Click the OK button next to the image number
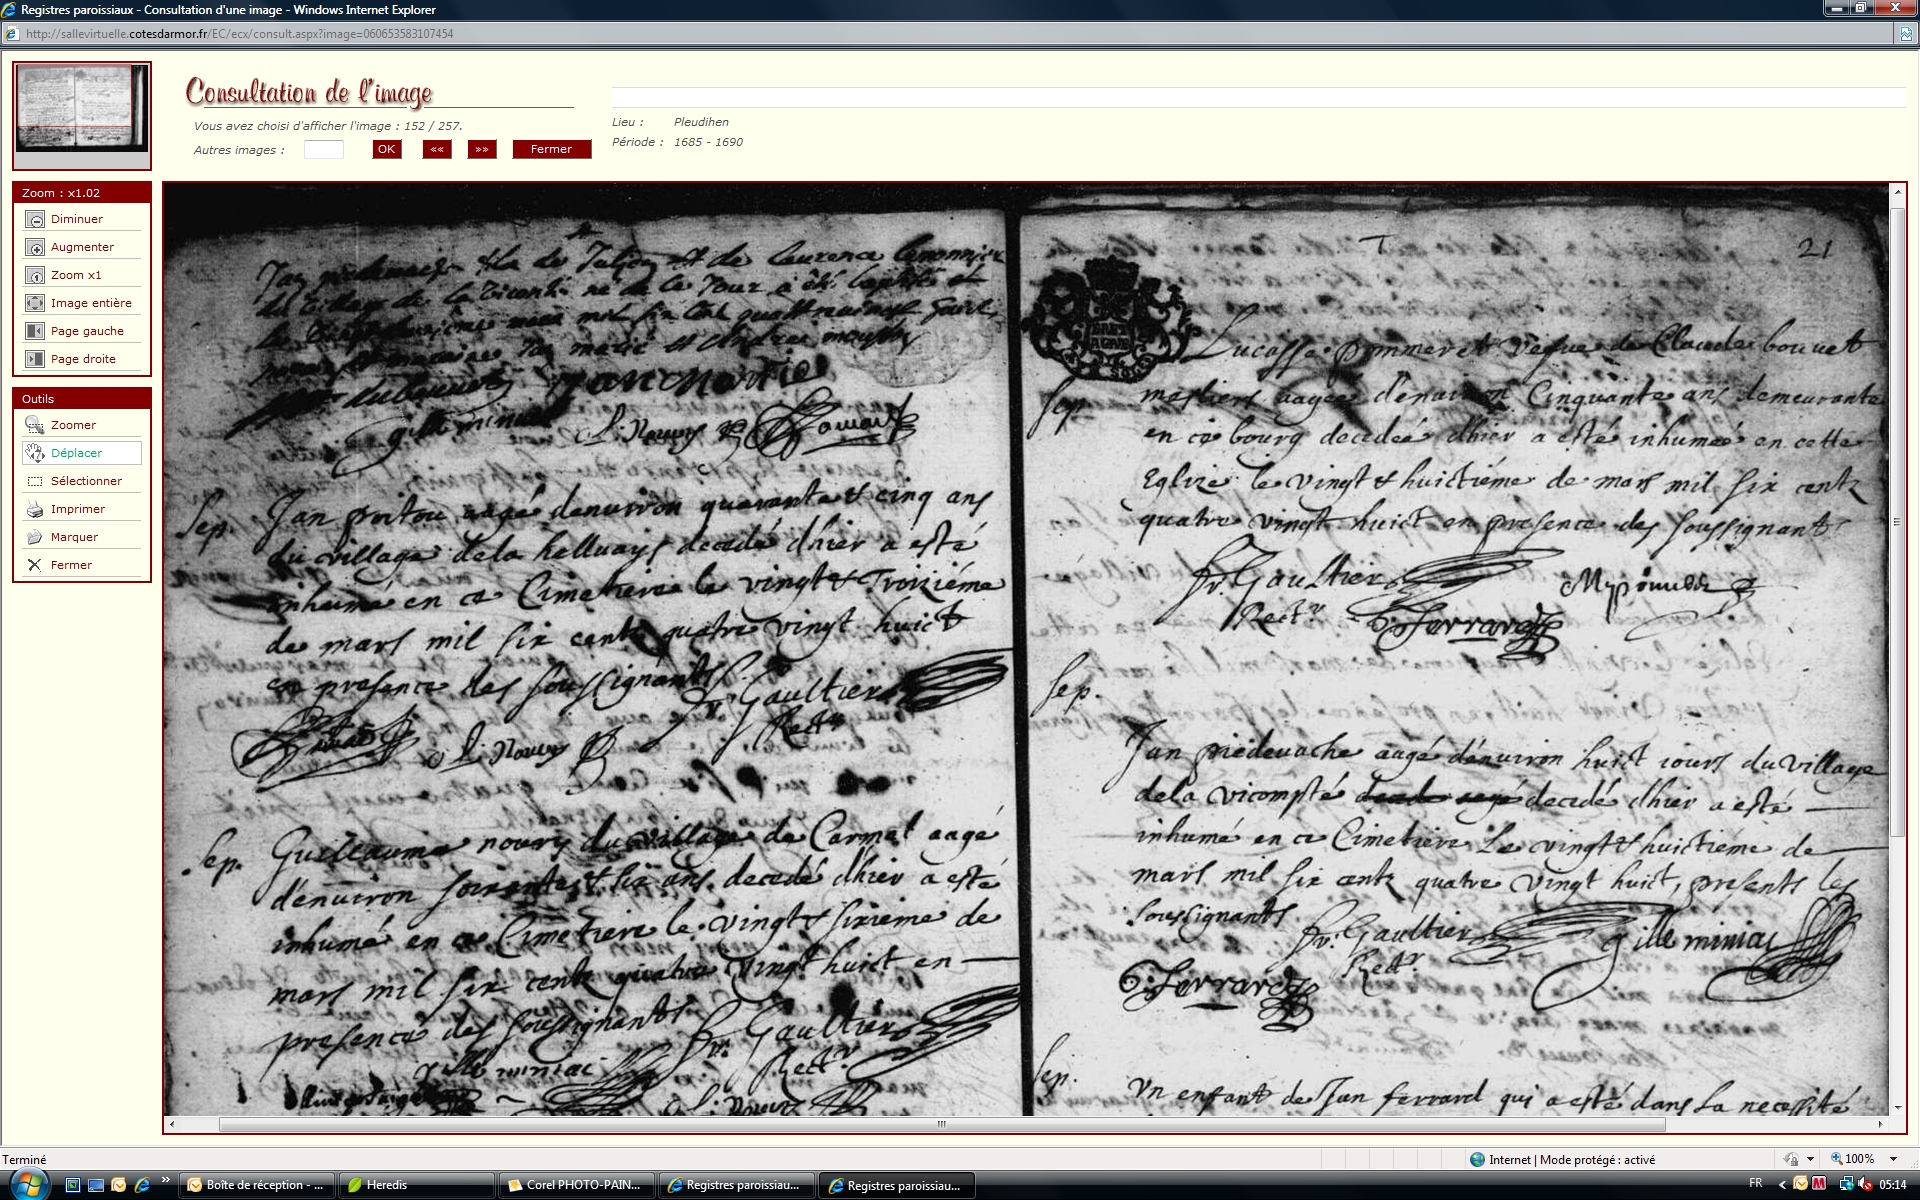Screen dimensions: 1920x1200 pos(386,149)
